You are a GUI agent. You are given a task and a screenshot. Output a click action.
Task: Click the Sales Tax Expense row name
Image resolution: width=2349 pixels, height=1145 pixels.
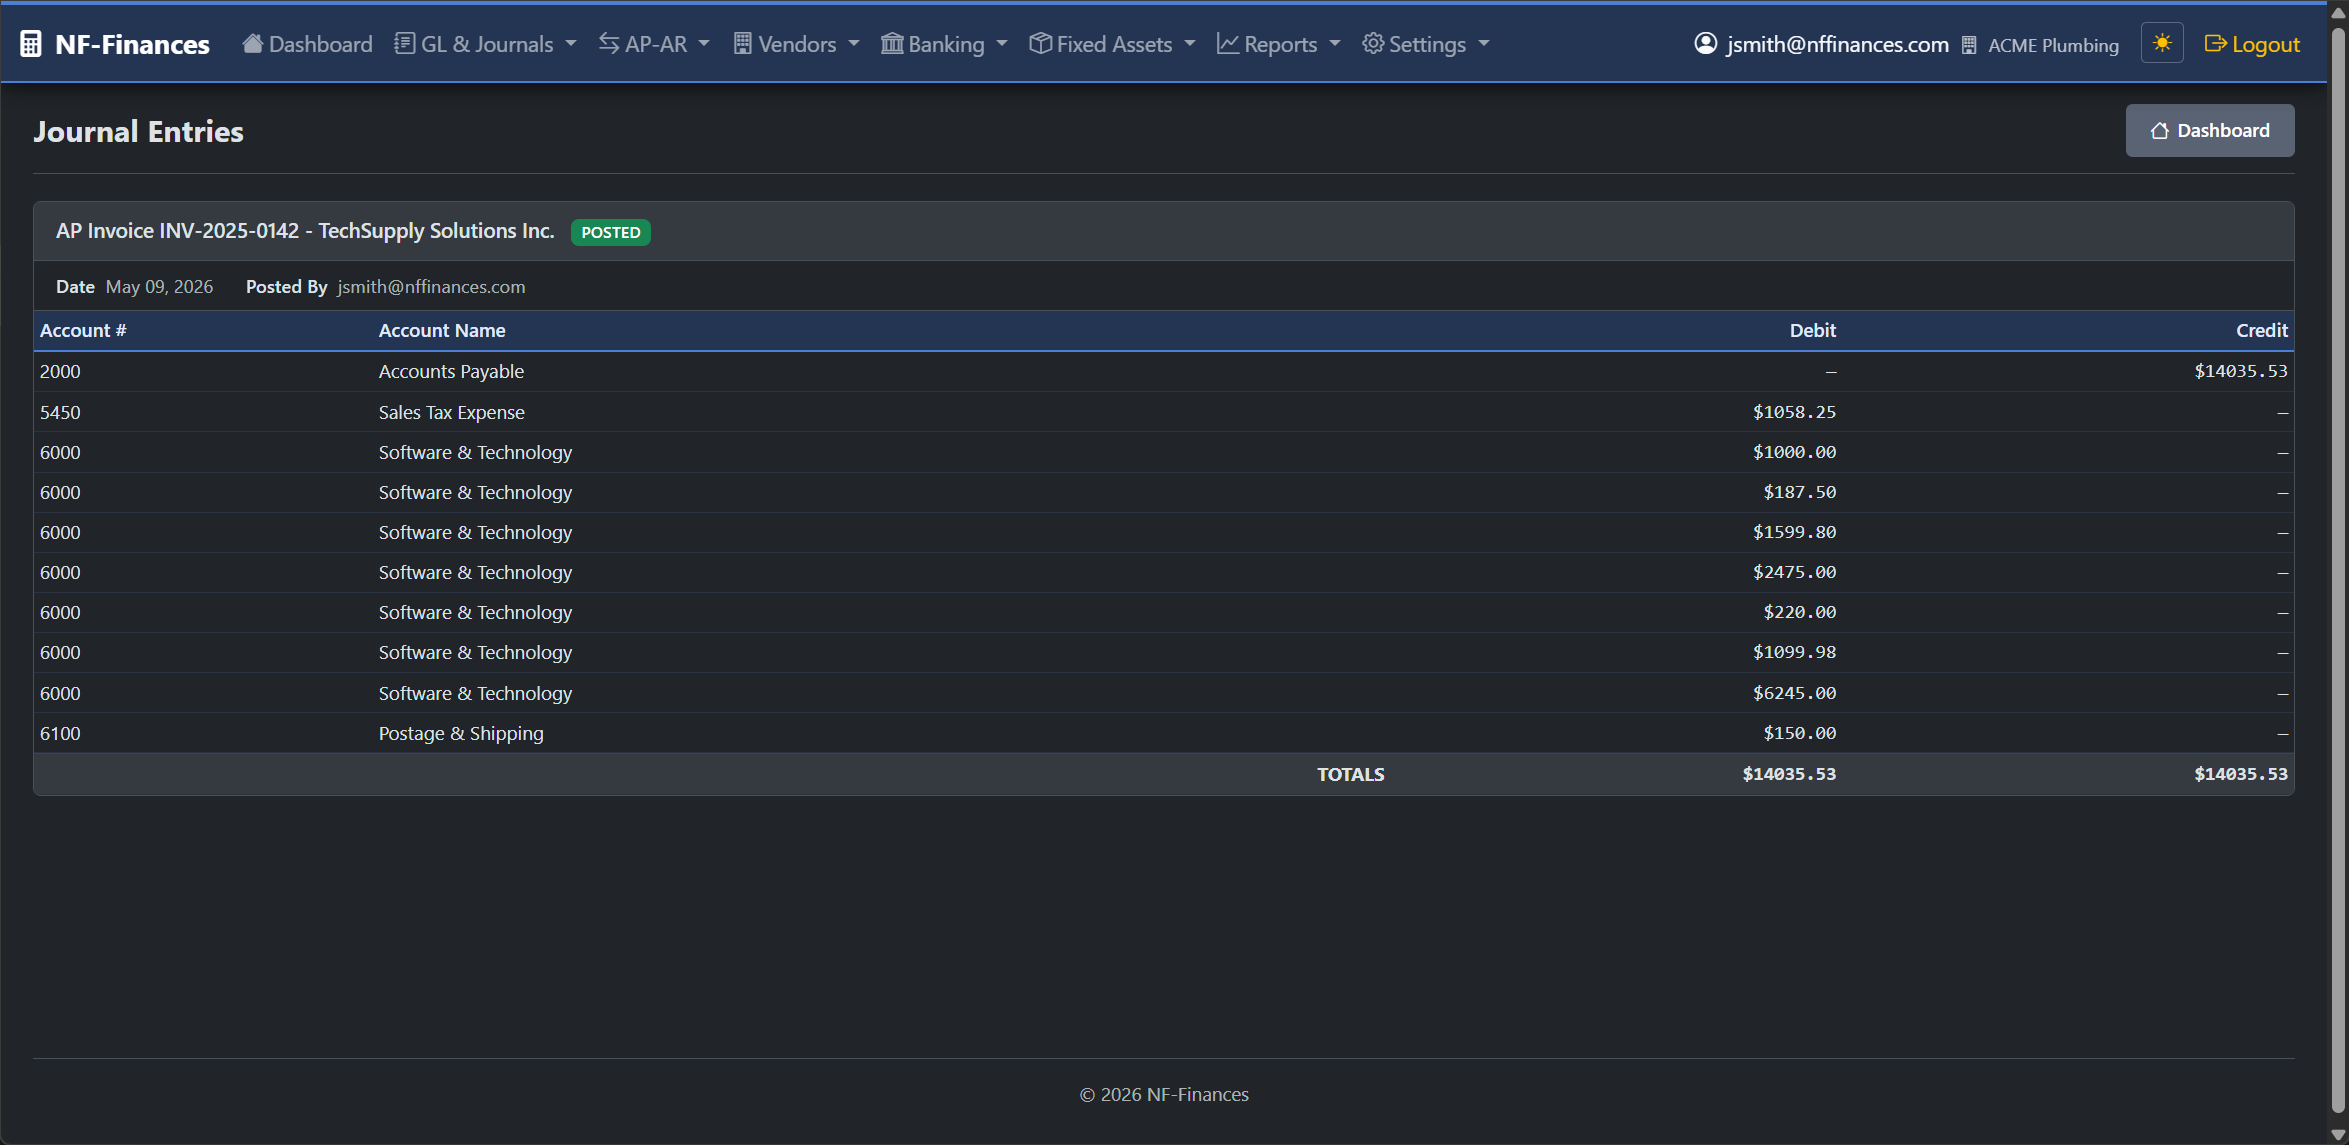pyautogui.click(x=451, y=412)
